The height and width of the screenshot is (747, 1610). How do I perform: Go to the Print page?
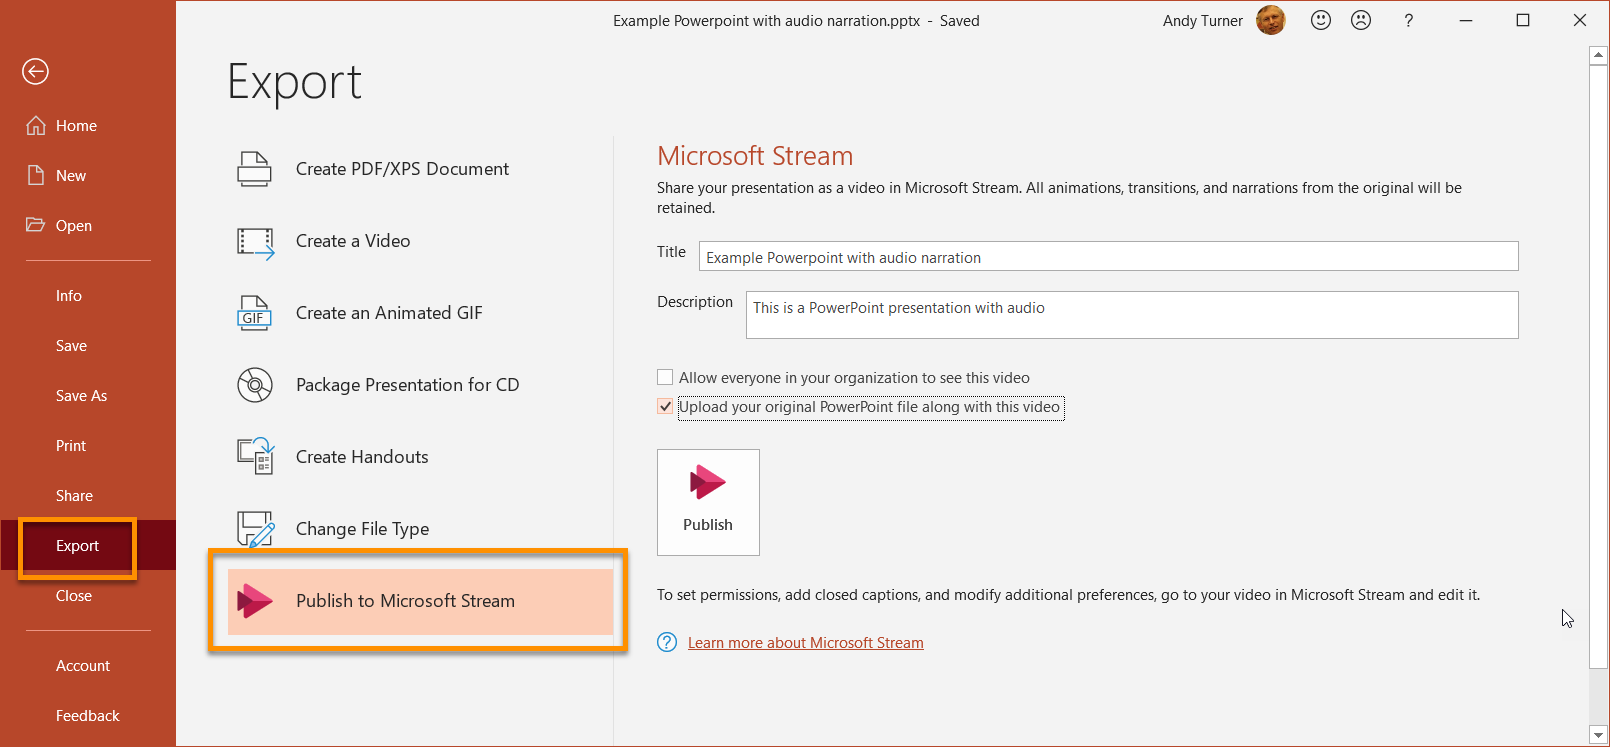[71, 445]
